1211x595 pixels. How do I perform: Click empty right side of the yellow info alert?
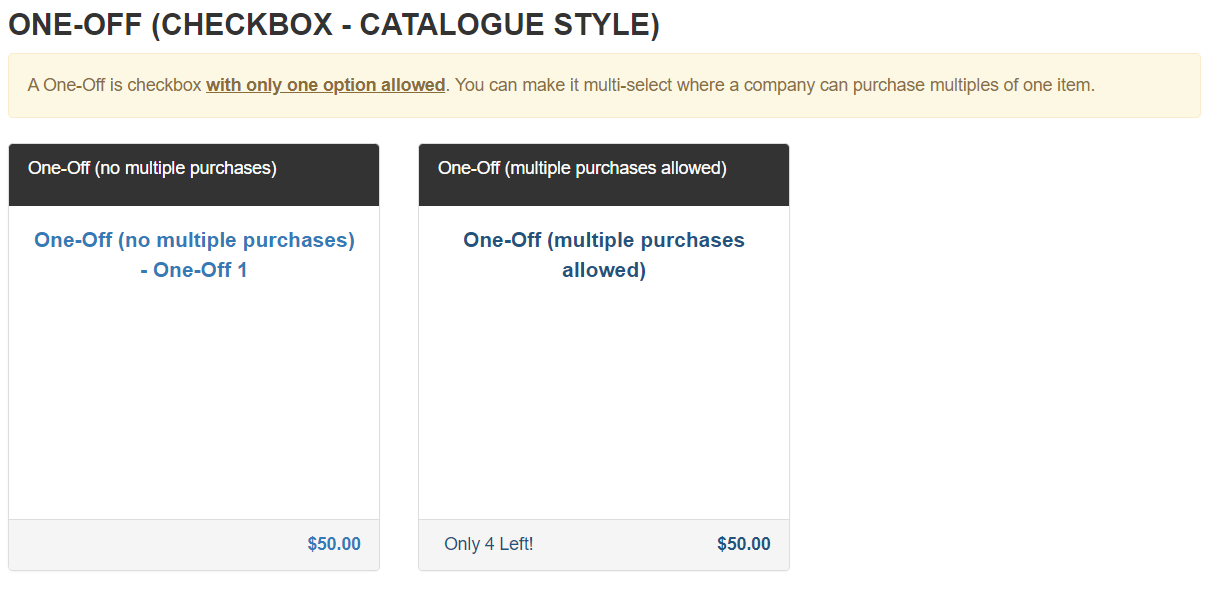(1147, 85)
